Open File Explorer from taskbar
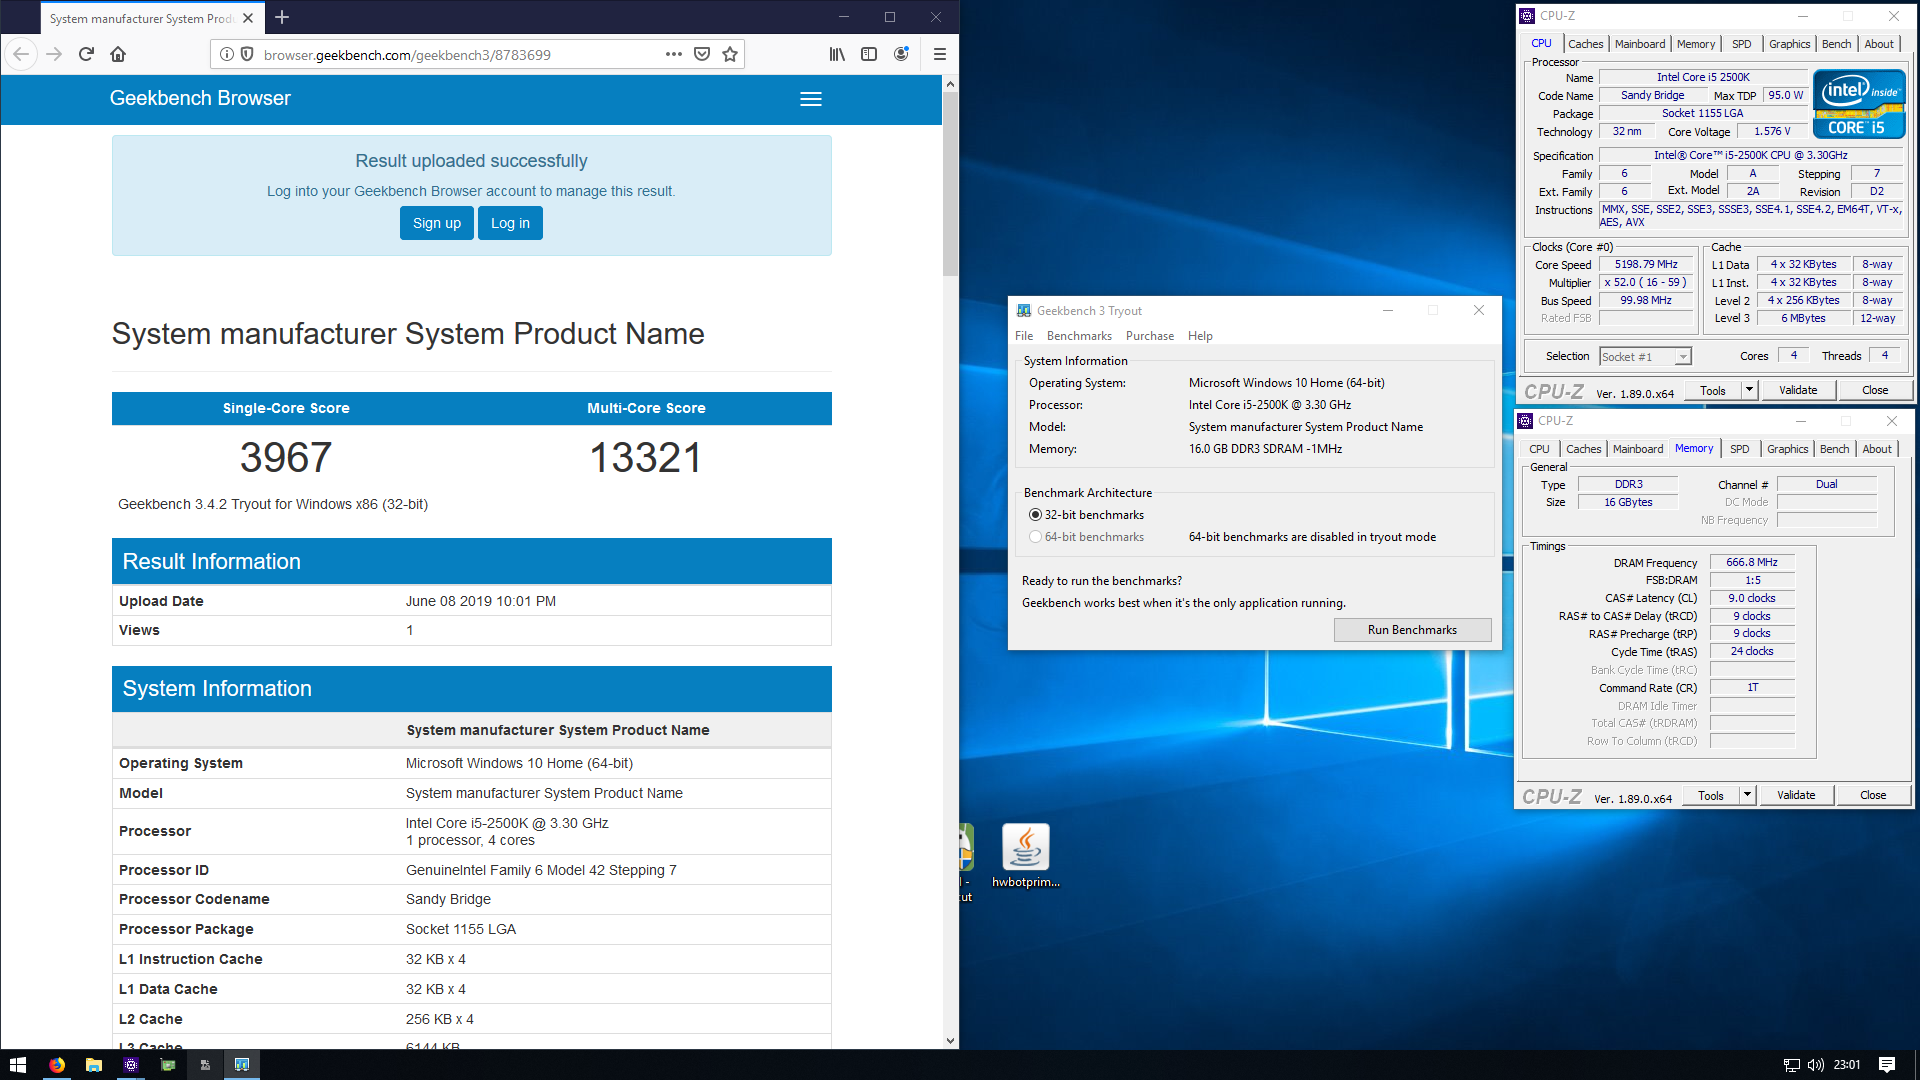The height and width of the screenshot is (1080, 1920). click(94, 1065)
